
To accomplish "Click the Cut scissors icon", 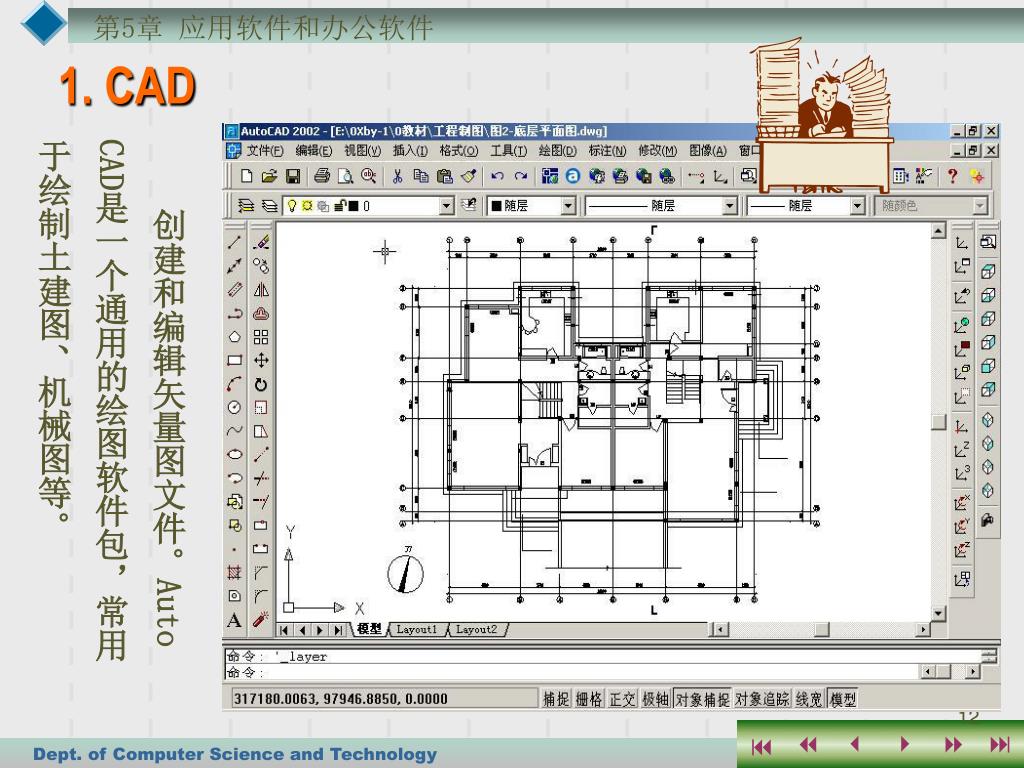I will tap(397, 176).
